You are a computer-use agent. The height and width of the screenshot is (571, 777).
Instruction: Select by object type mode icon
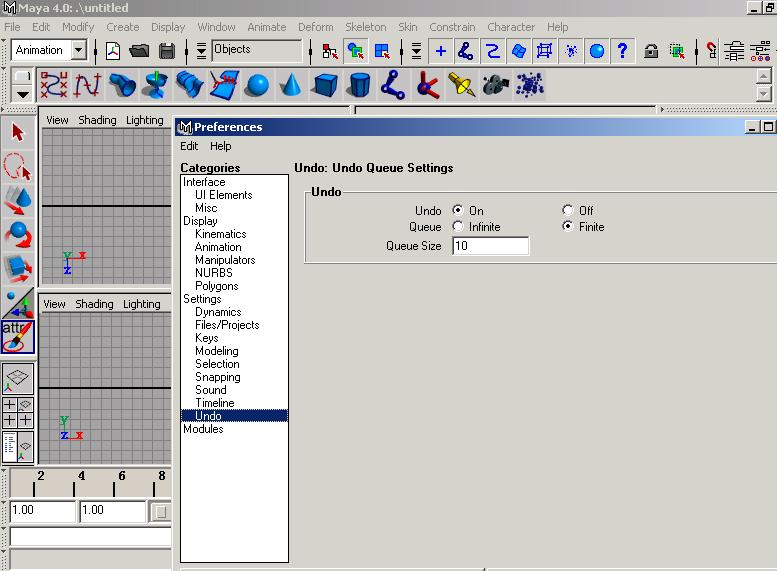[x=356, y=51]
